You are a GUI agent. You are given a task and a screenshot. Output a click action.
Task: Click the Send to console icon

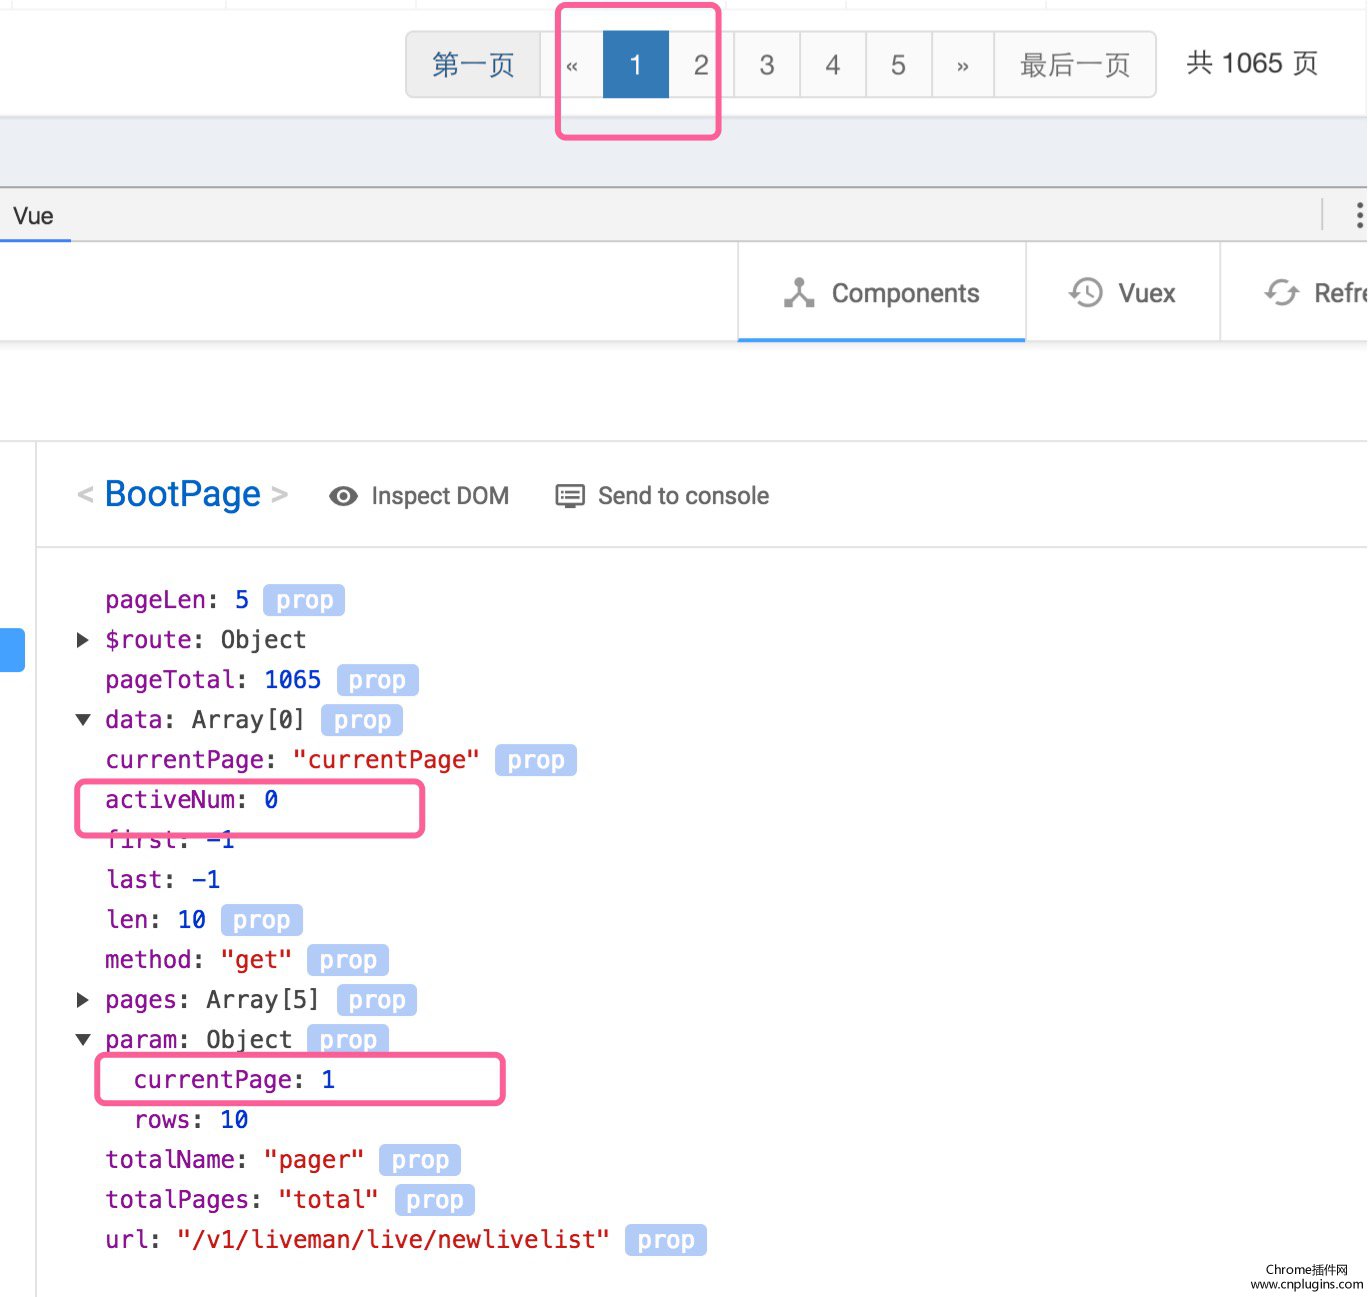[x=570, y=496]
